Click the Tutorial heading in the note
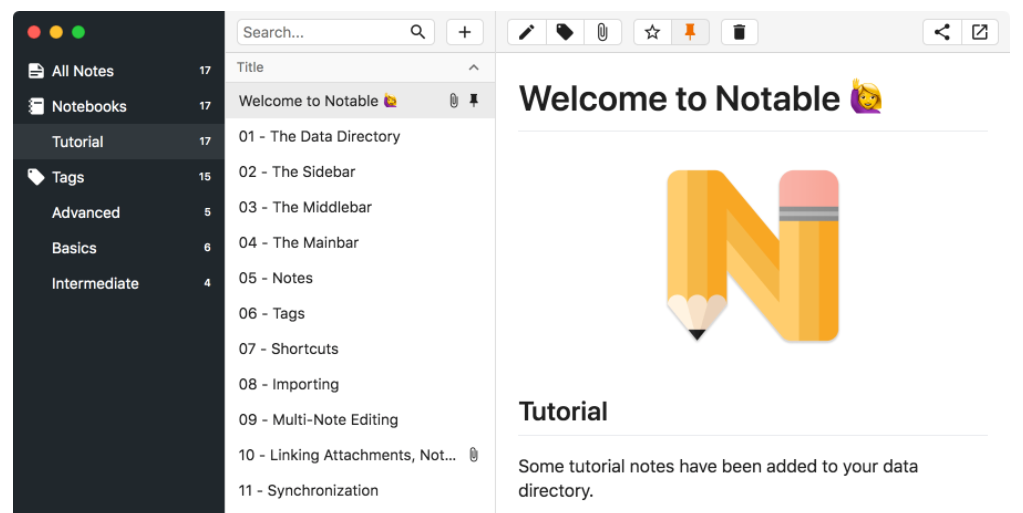The width and height of the screenshot is (1023, 513). click(563, 412)
